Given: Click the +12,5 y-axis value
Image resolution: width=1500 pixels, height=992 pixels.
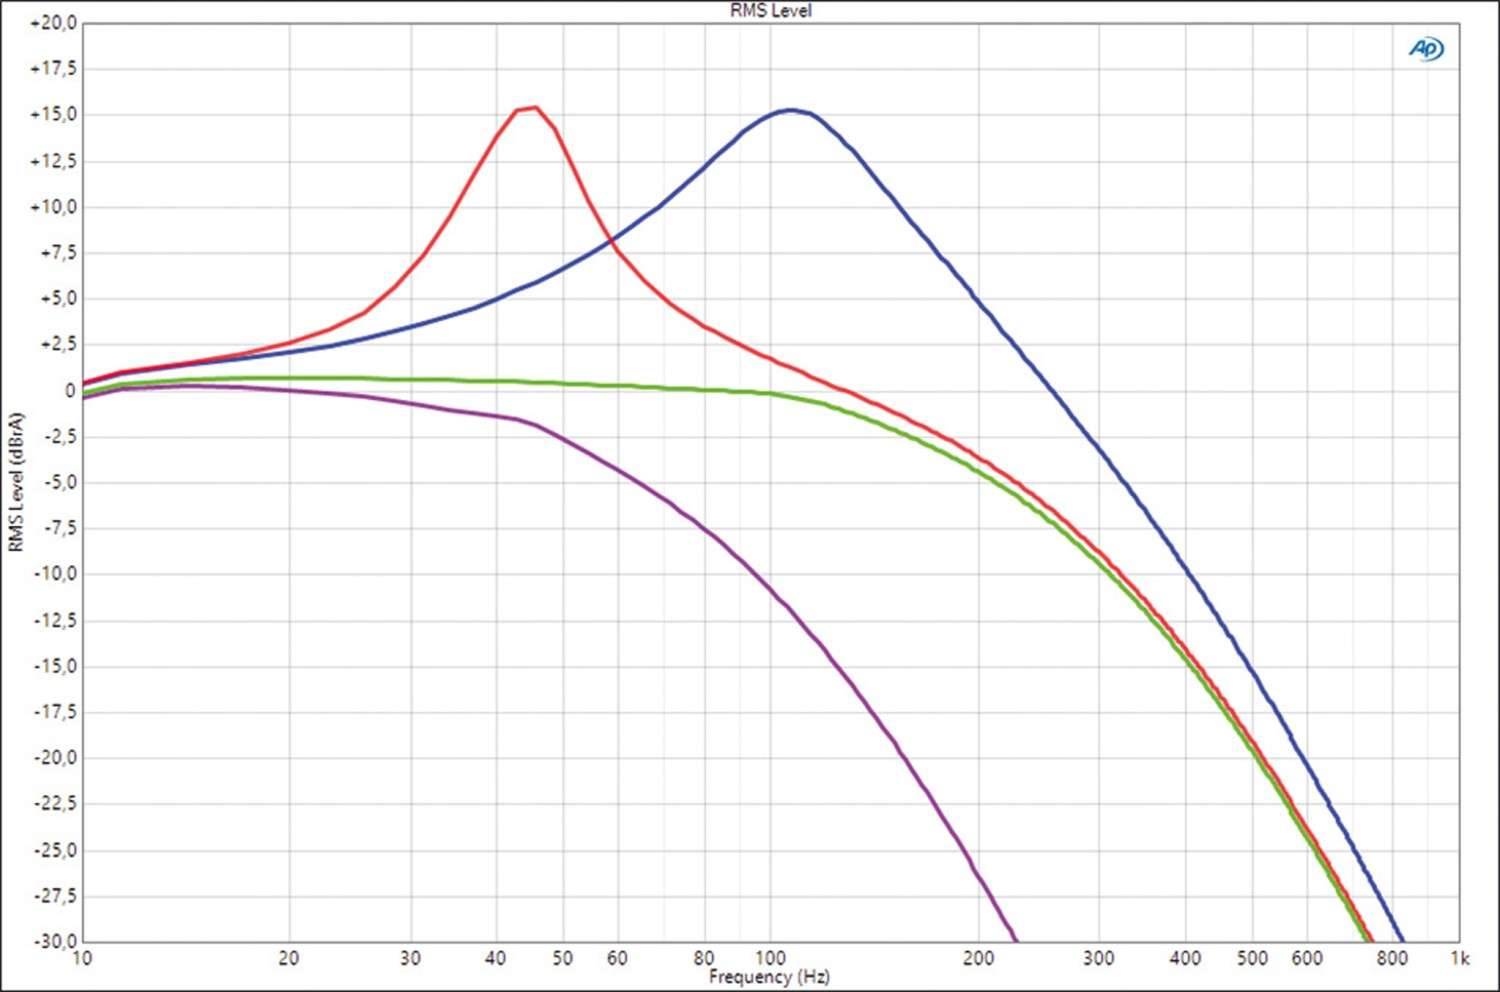Looking at the screenshot, I should coord(53,161).
